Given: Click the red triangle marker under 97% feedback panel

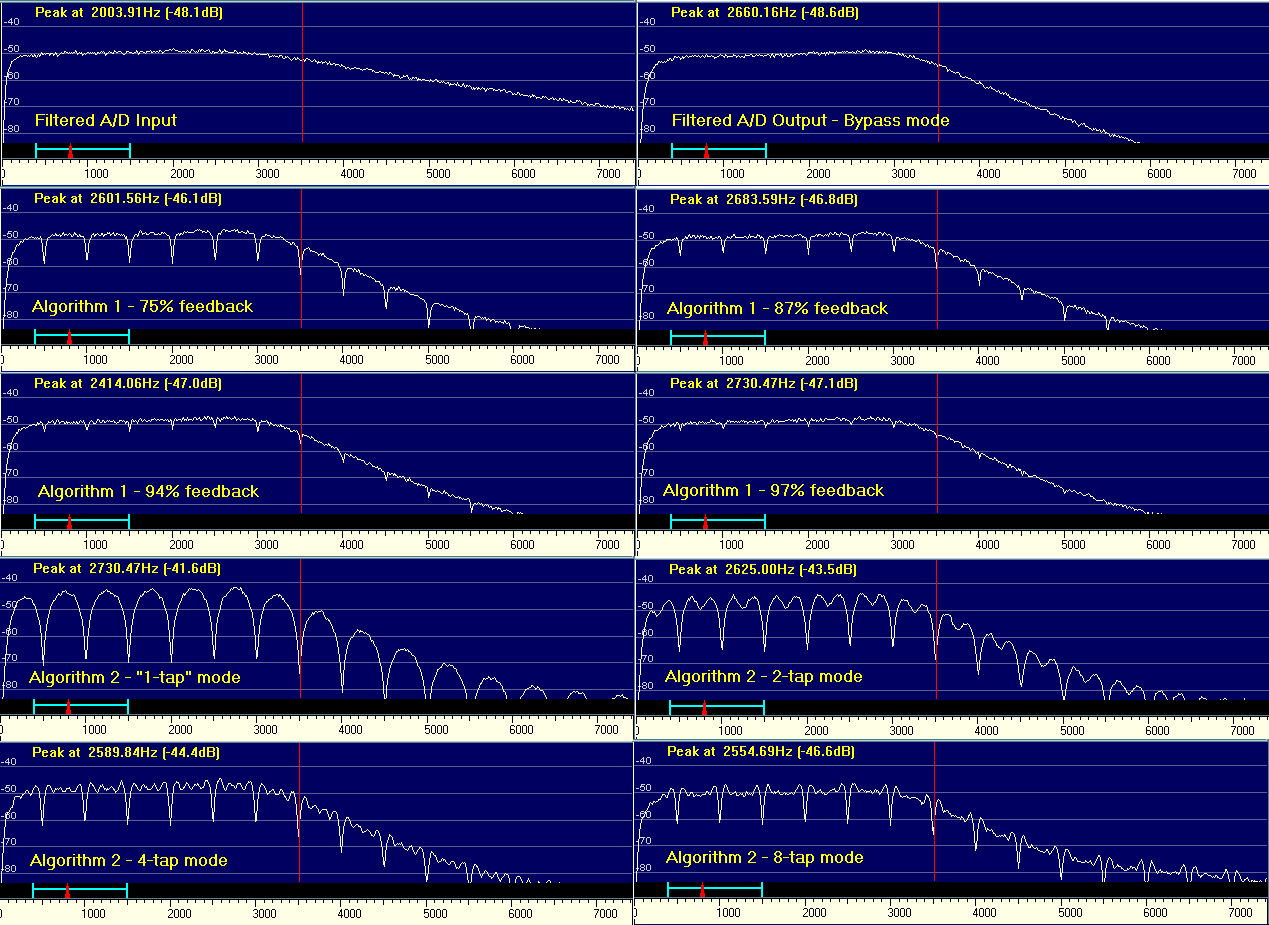Looking at the screenshot, I should tap(705, 522).
